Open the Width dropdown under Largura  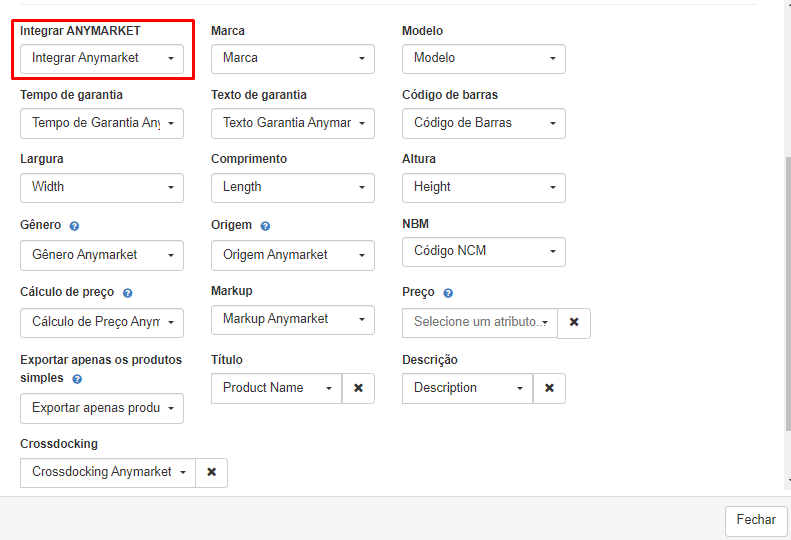coord(102,188)
